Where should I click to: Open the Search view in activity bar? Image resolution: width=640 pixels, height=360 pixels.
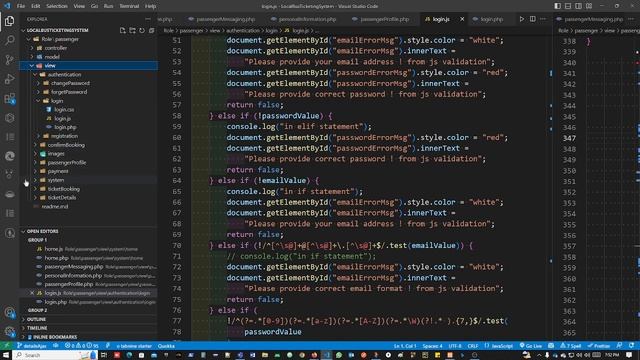click(x=9, y=40)
